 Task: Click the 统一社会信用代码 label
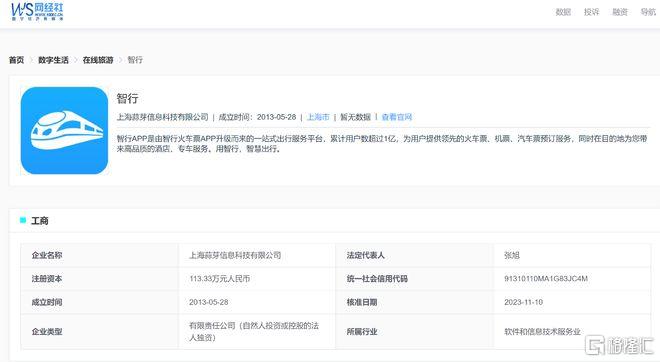(x=377, y=279)
